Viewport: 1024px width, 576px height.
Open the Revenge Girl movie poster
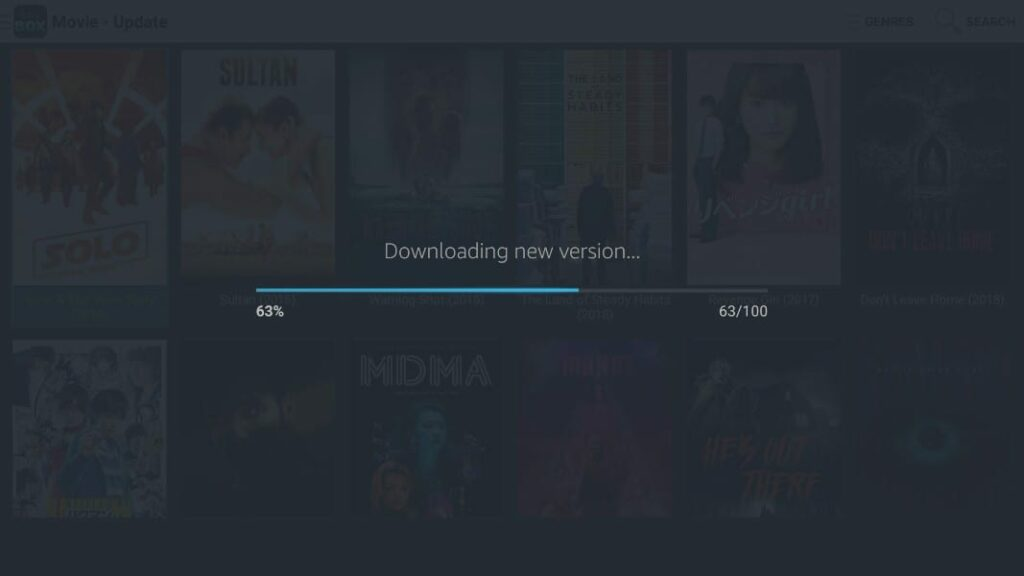point(763,167)
